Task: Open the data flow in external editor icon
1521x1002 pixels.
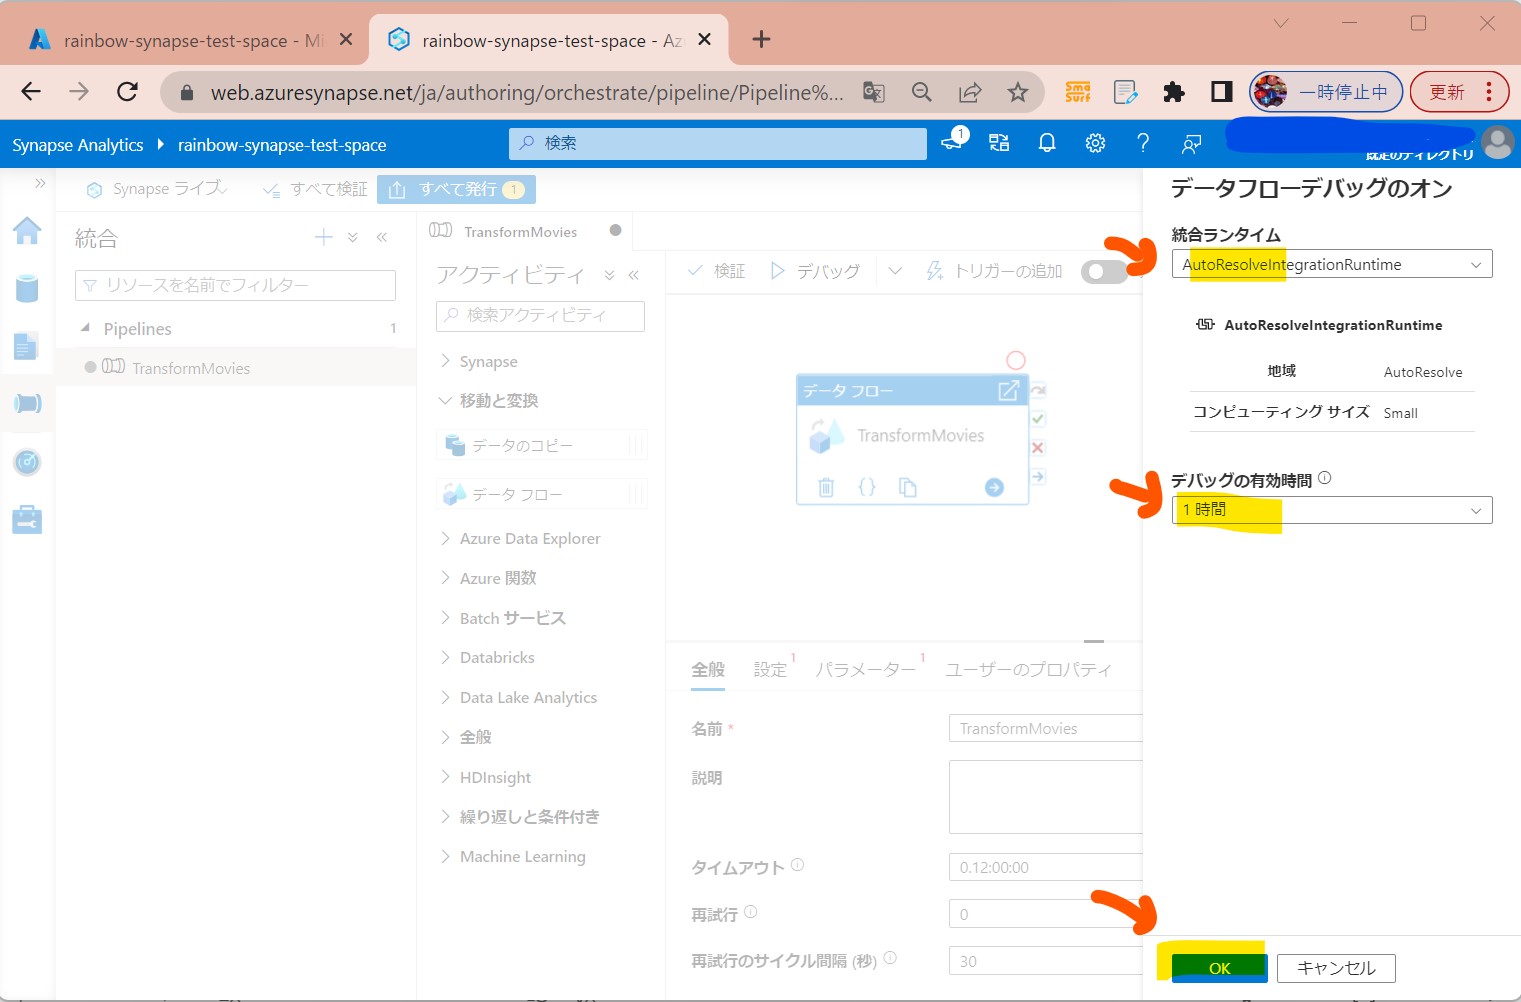Action: click(1008, 391)
